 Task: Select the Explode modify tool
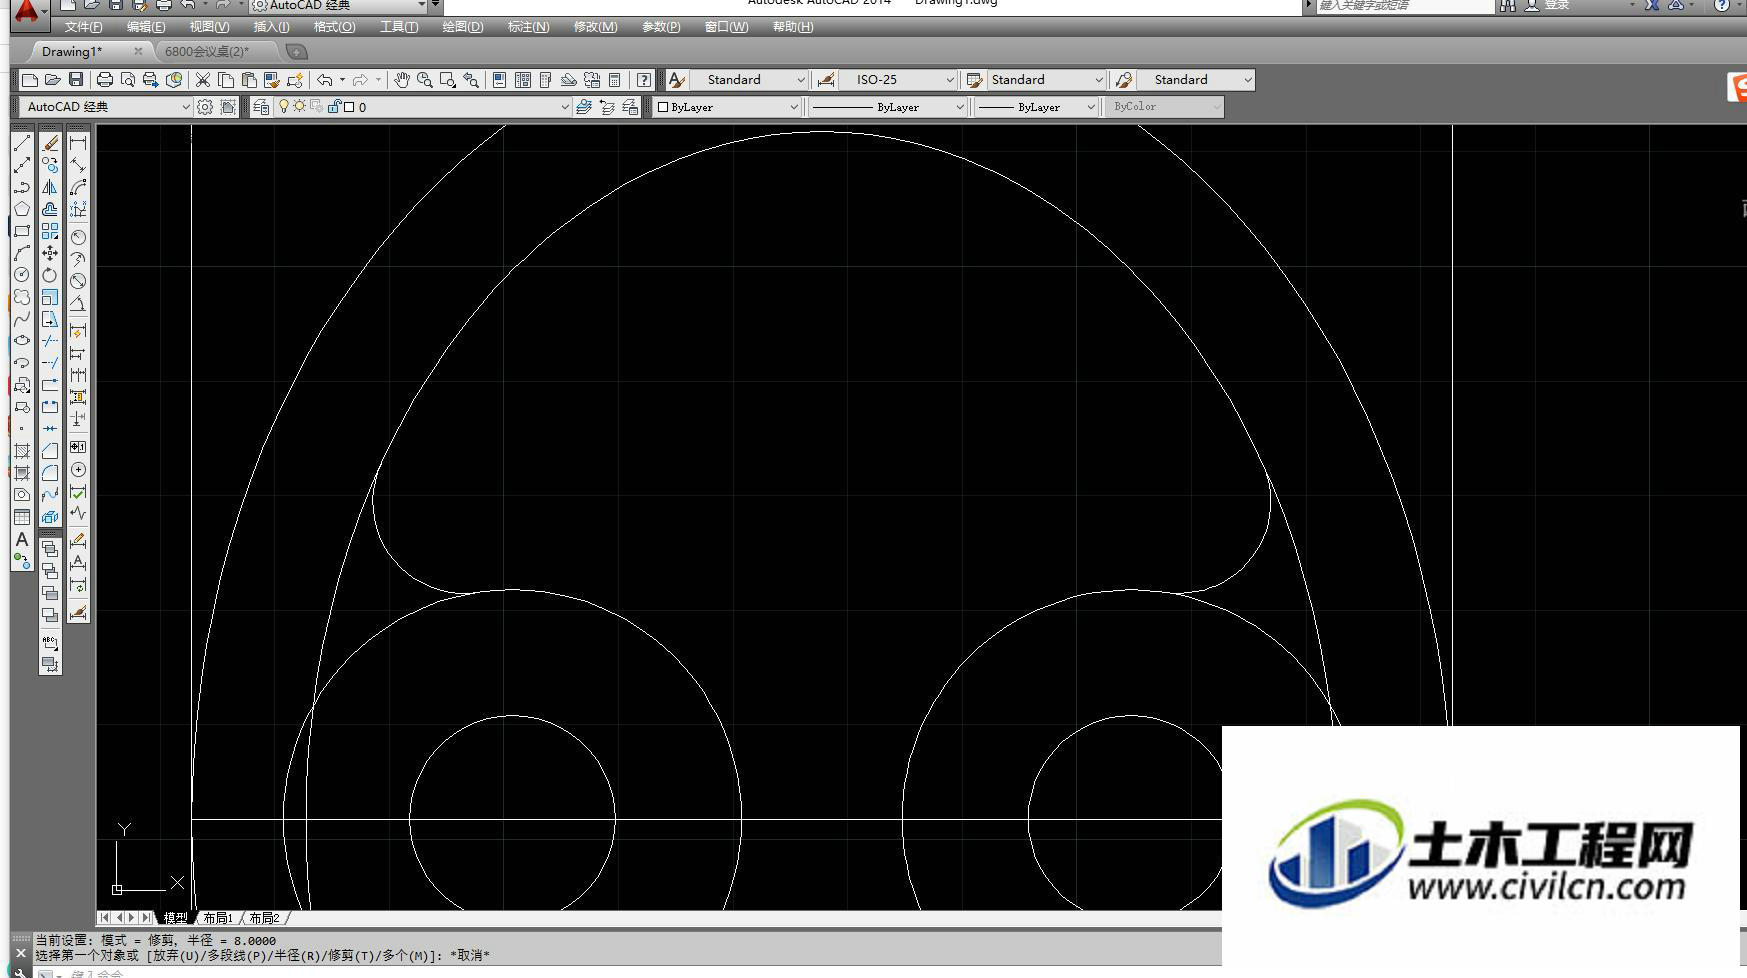tap(50, 517)
